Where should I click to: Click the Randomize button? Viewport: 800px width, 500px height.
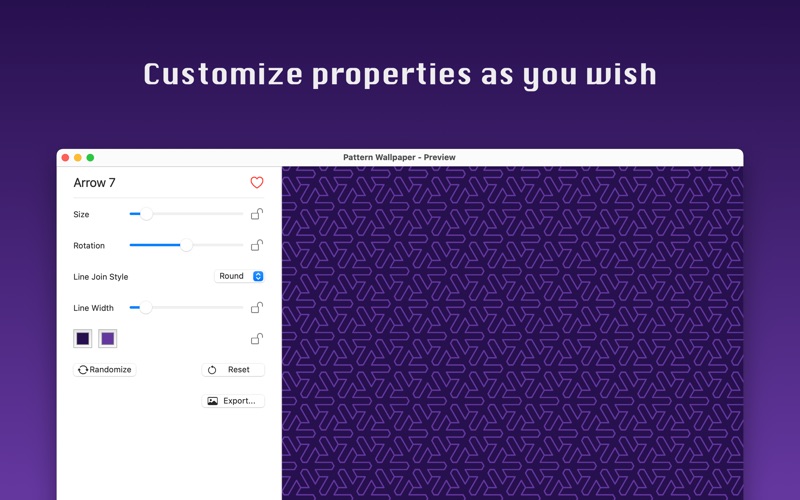(105, 369)
